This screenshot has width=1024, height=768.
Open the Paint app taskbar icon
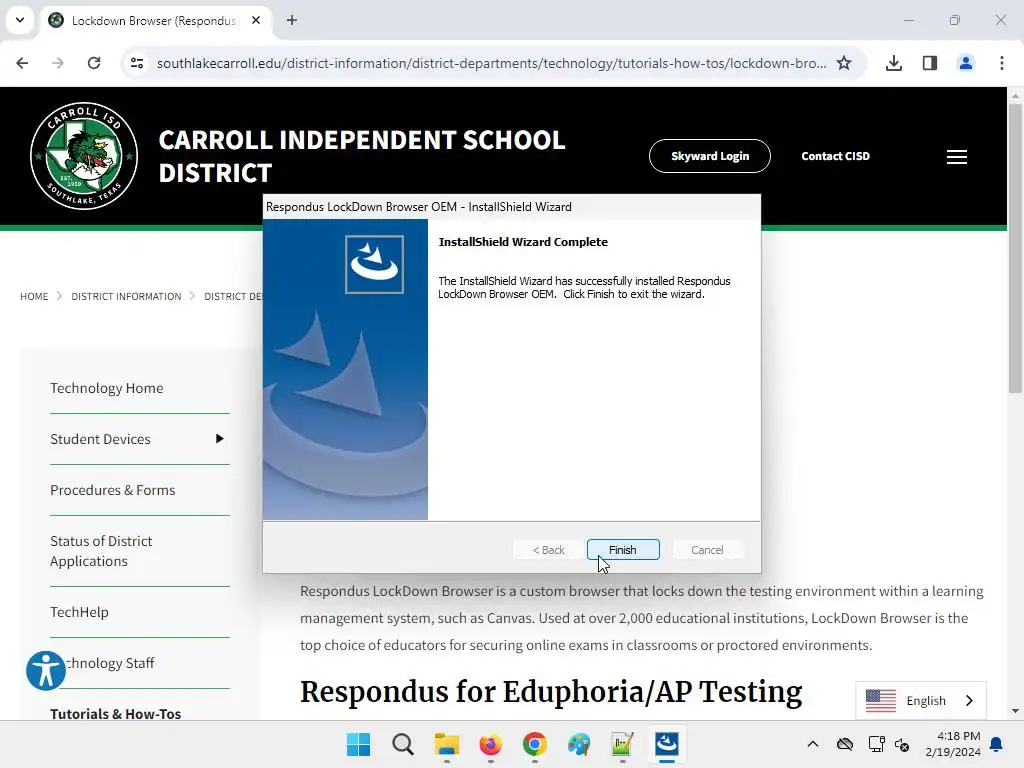(579, 744)
